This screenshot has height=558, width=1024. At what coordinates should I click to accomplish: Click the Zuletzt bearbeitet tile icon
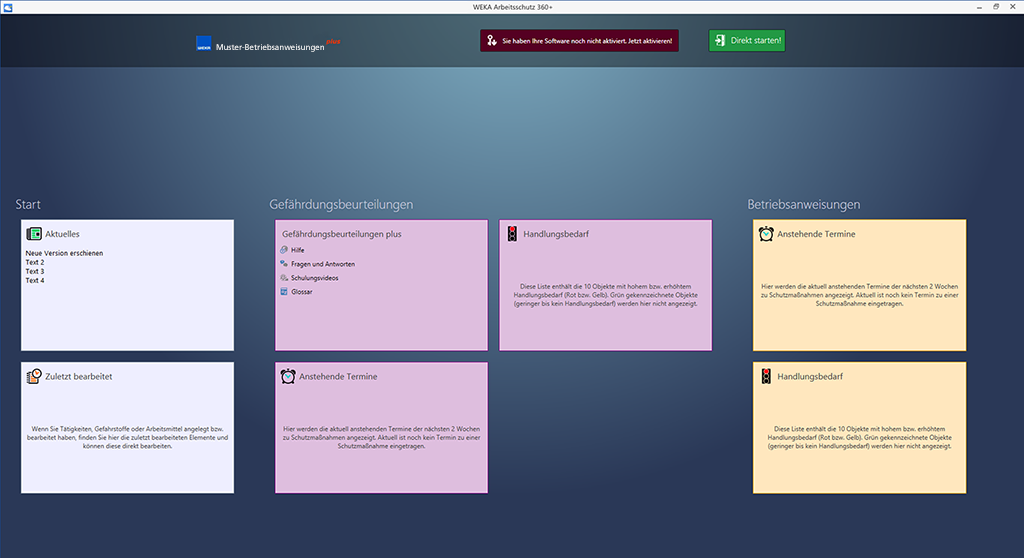coord(34,376)
